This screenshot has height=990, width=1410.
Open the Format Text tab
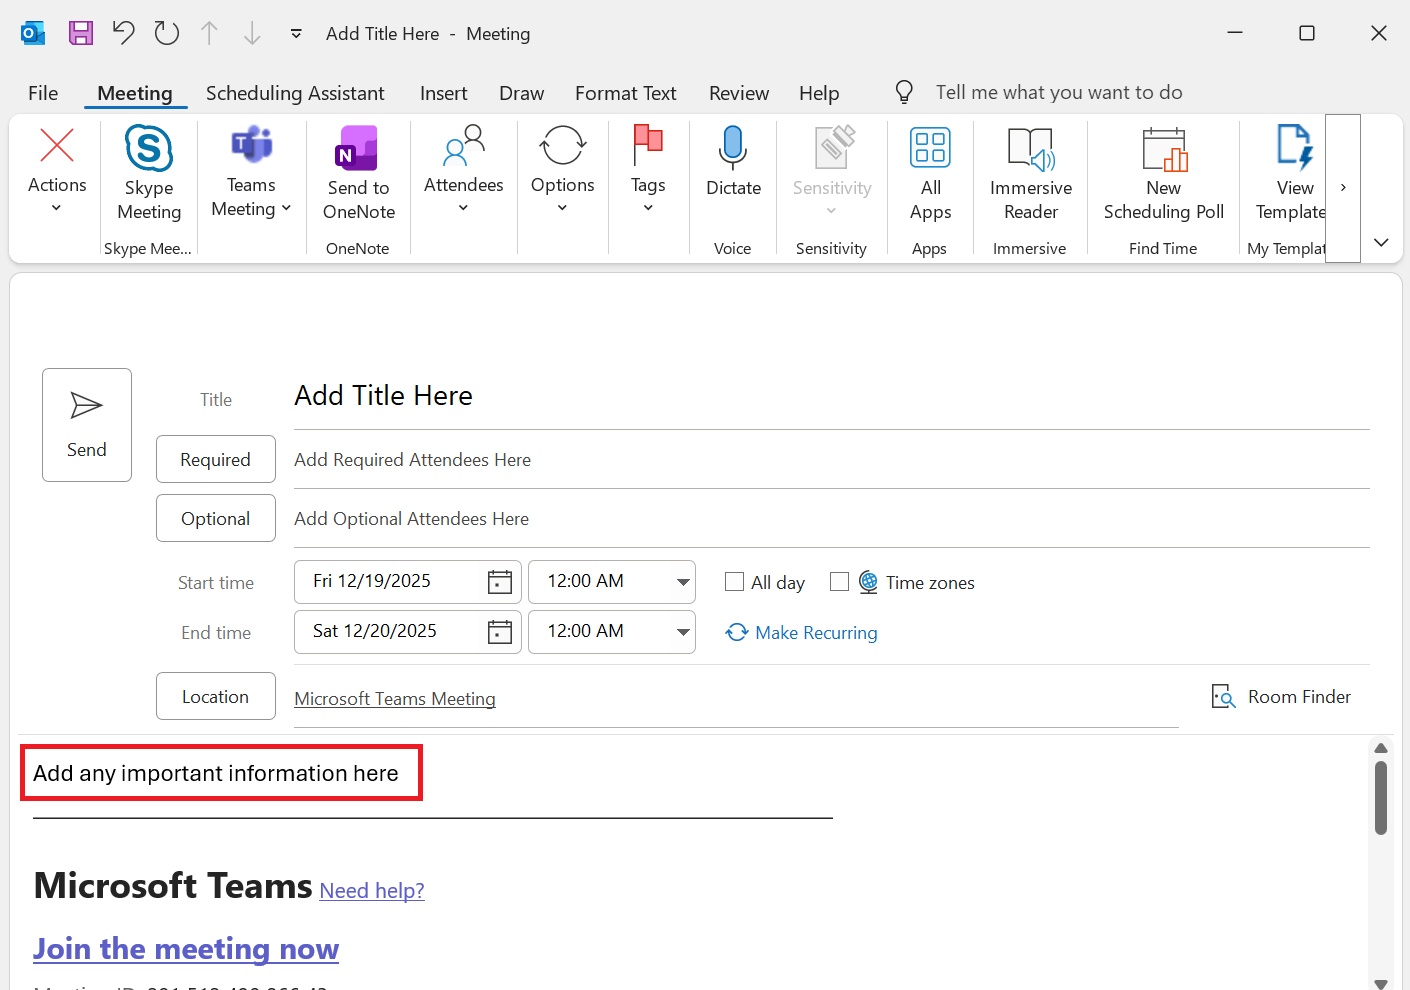pyautogui.click(x=625, y=93)
